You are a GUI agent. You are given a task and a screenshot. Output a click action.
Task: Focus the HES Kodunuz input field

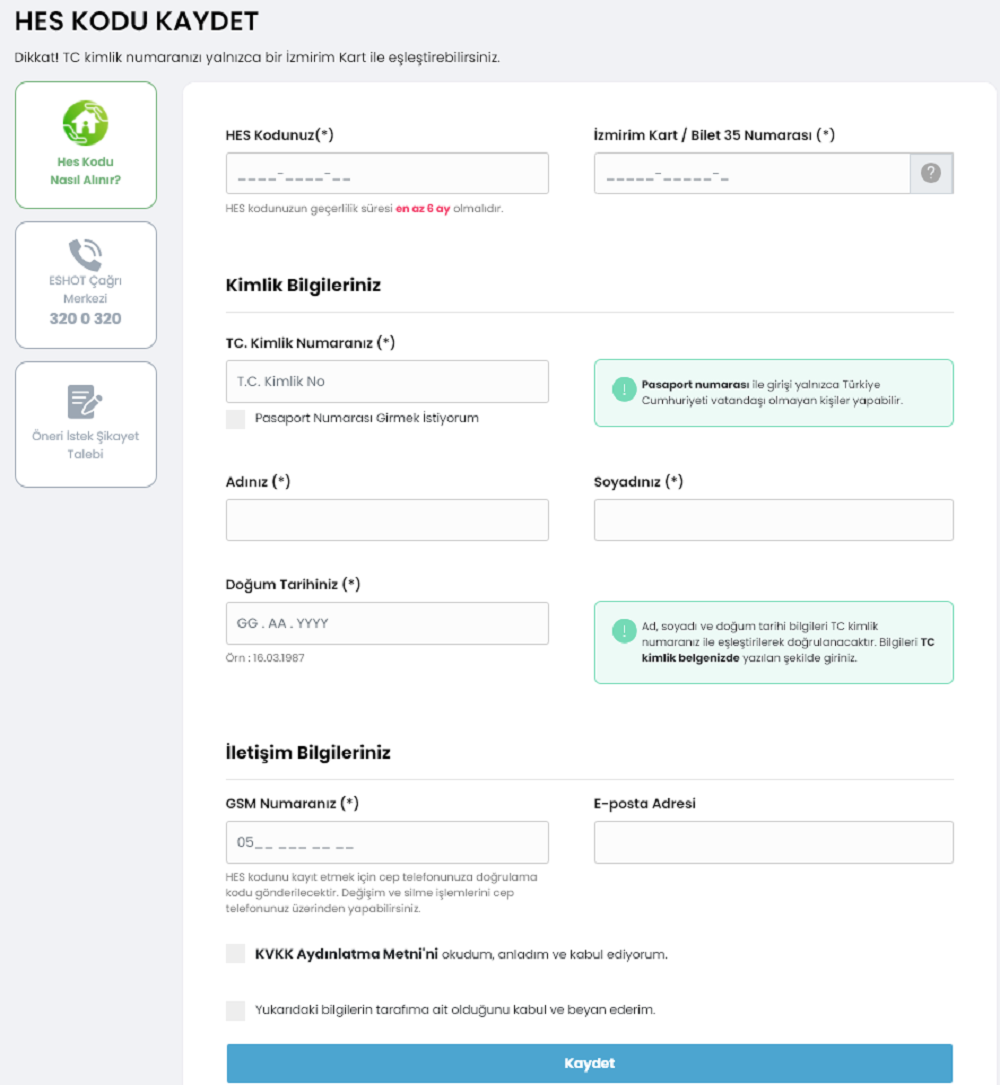coord(387,173)
